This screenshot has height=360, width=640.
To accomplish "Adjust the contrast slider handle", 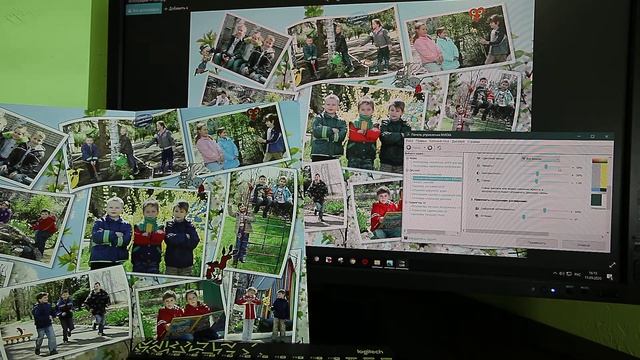I will (x=537, y=173).
